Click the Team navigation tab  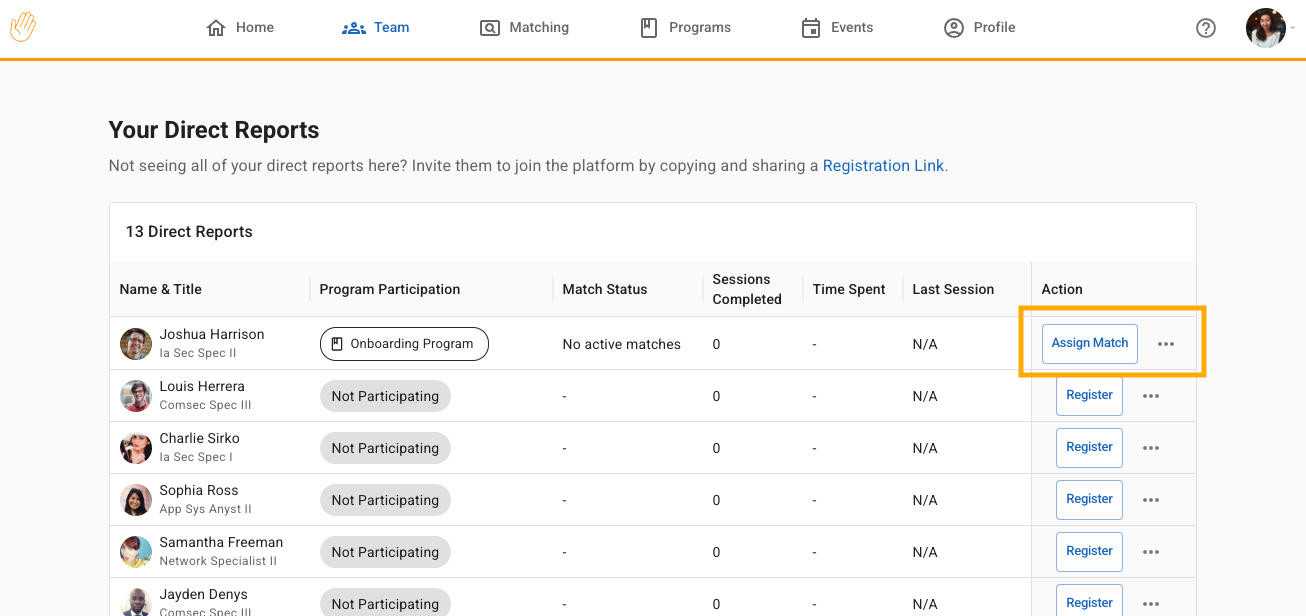(376, 28)
